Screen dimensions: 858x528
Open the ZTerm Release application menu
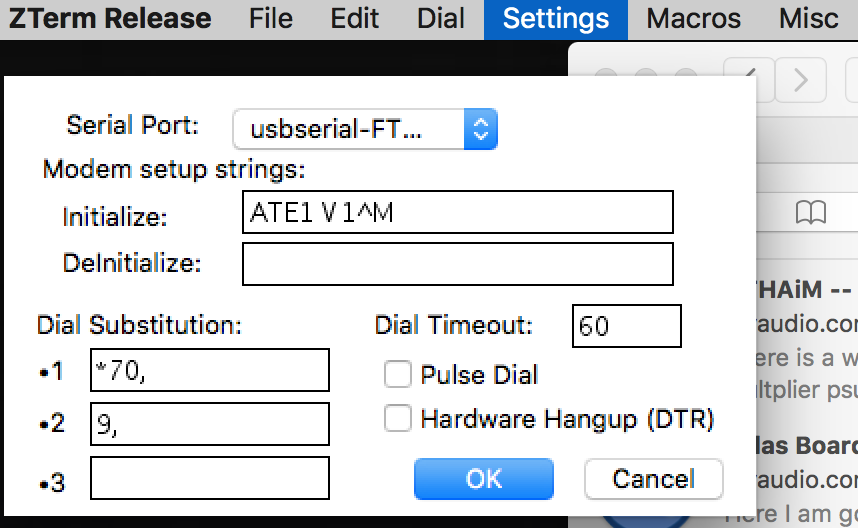tap(110, 19)
